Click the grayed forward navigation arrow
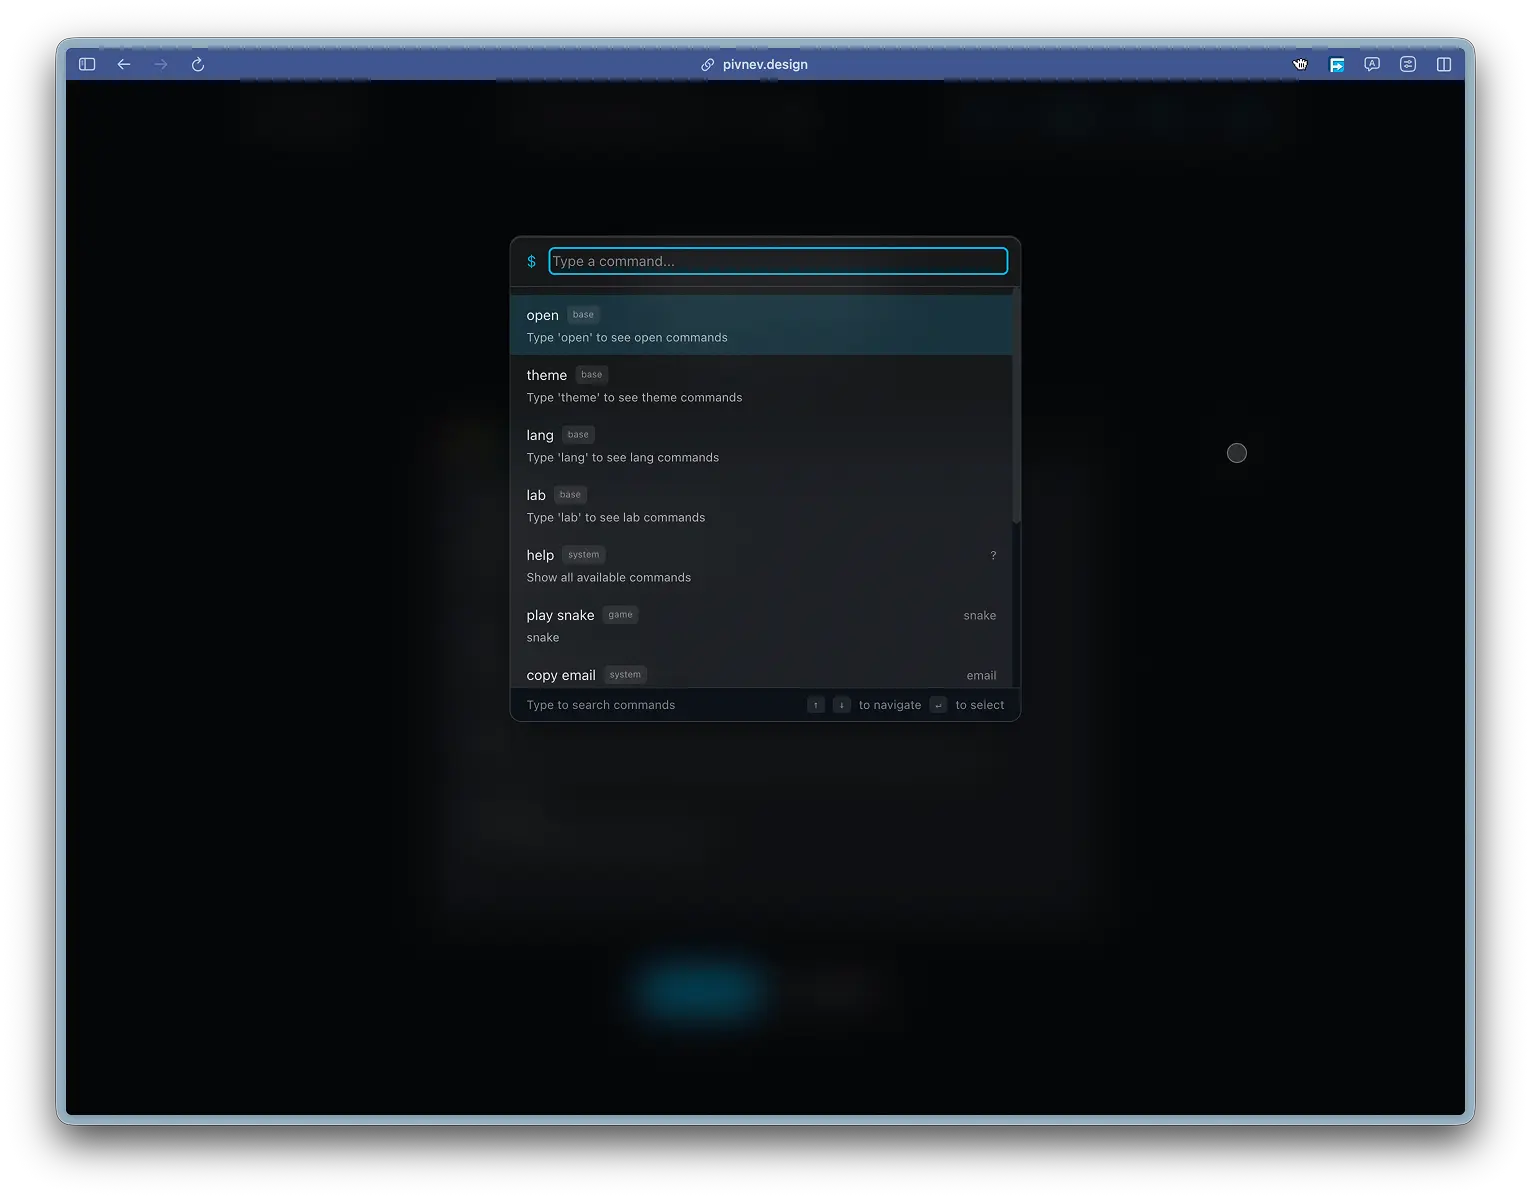 tap(160, 64)
